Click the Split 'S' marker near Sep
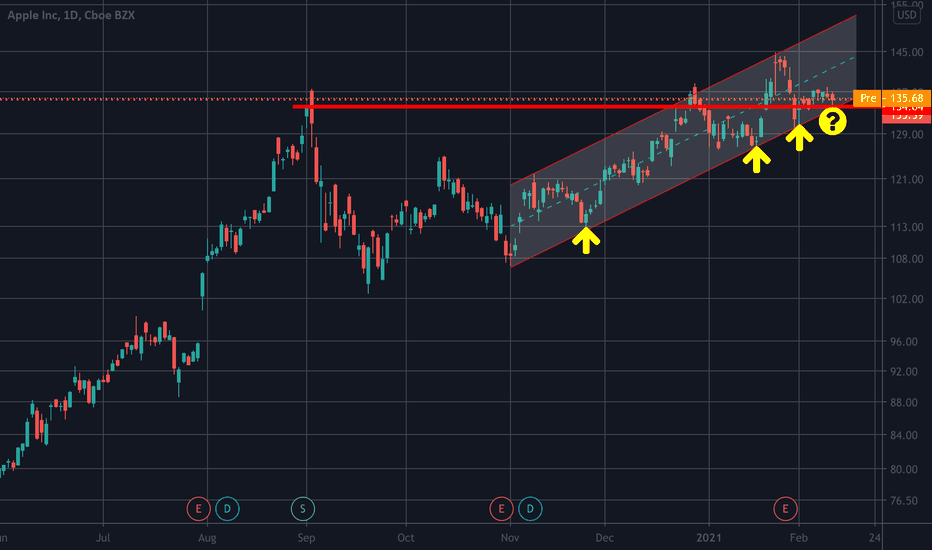Screen dimensions: 932x550 (303, 509)
